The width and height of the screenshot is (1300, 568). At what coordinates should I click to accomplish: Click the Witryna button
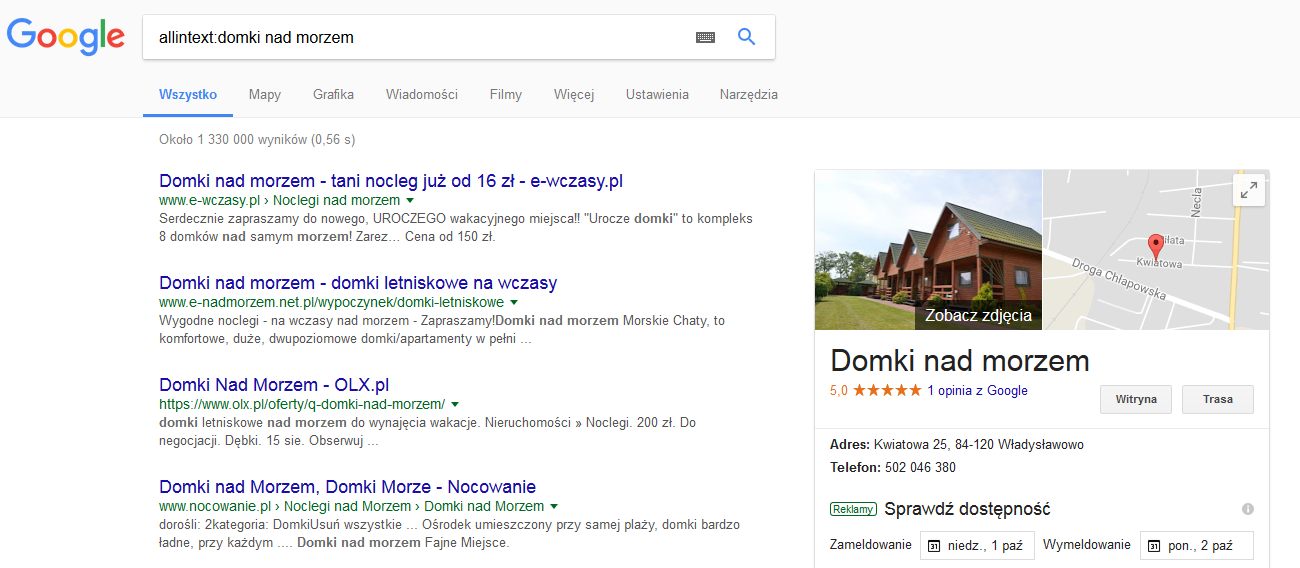1136,399
